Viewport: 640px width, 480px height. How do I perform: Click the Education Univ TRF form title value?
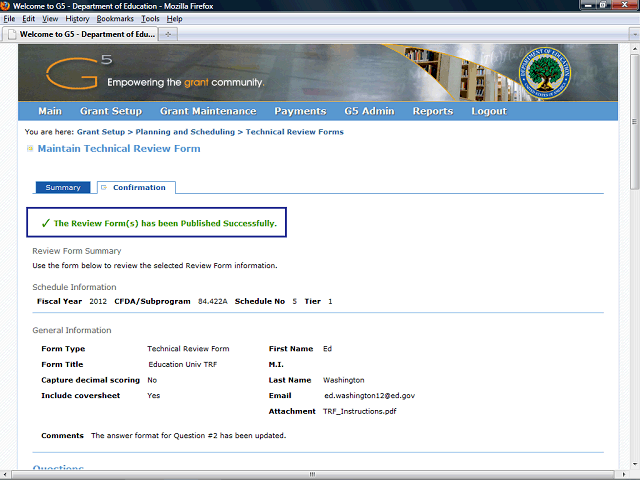[x=182, y=364]
